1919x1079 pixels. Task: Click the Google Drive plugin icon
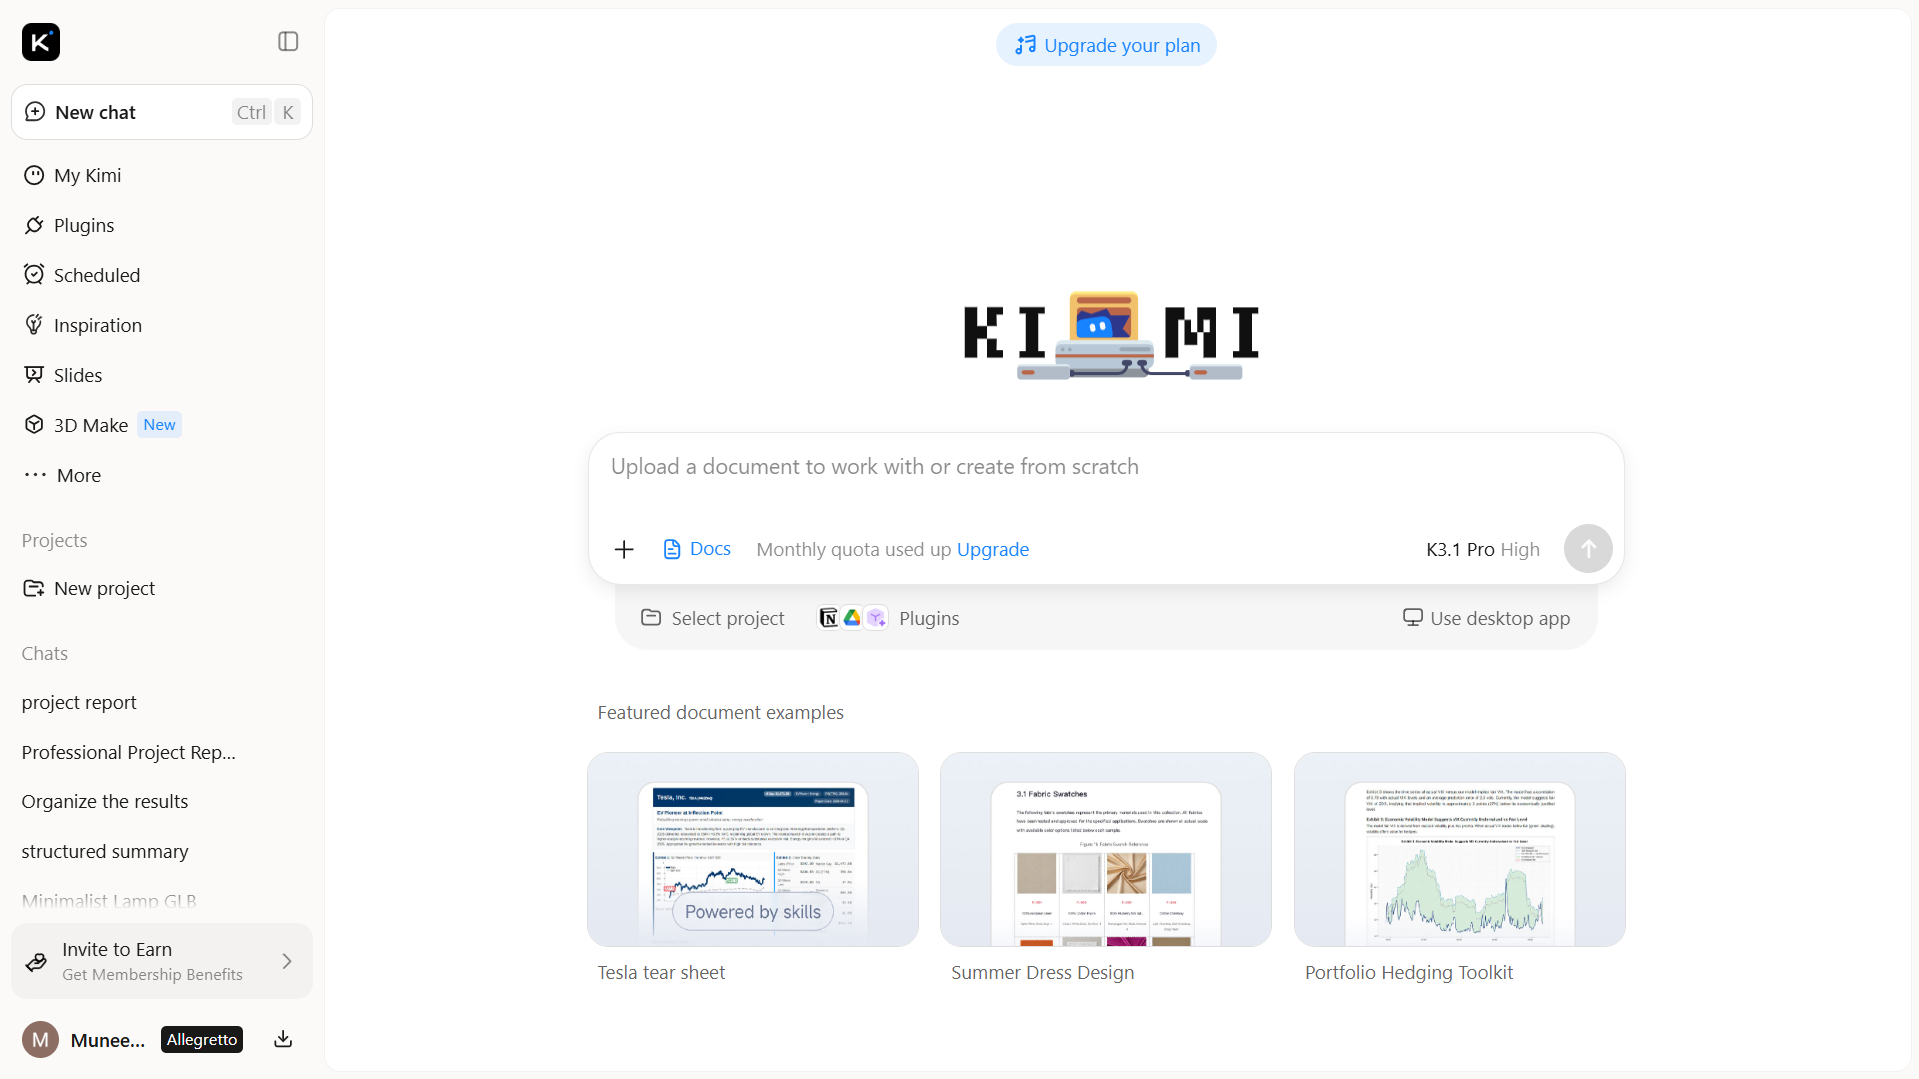pyautogui.click(x=852, y=618)
